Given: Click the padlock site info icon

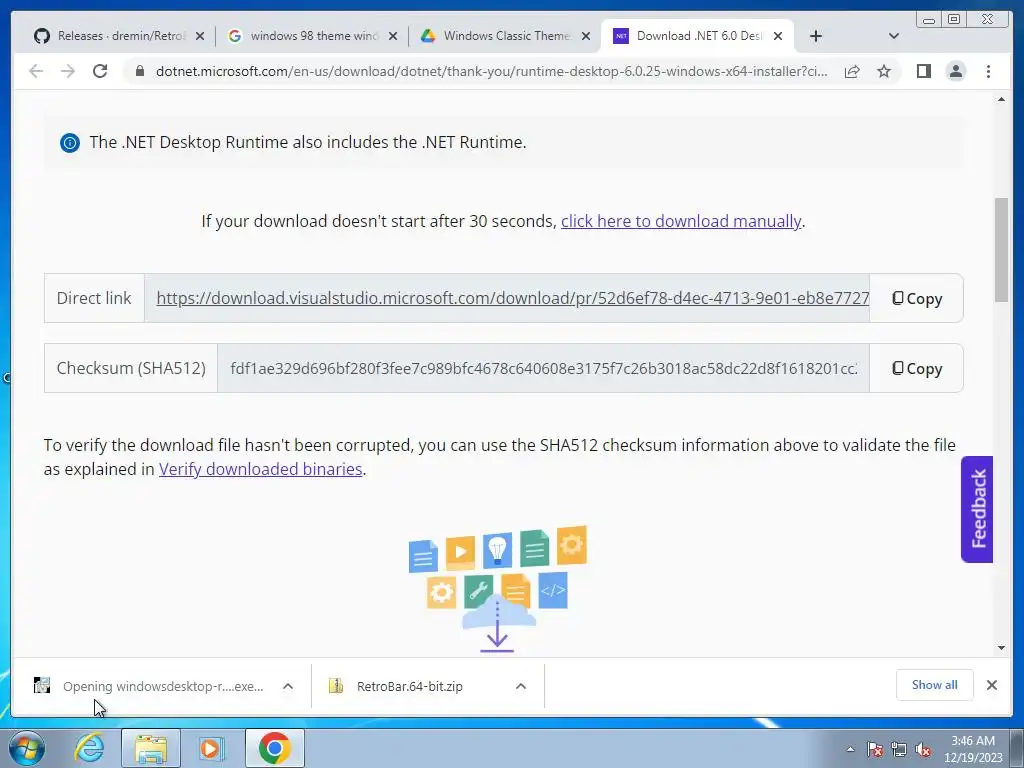Looking at the screenshot, I should pos(140,71).
